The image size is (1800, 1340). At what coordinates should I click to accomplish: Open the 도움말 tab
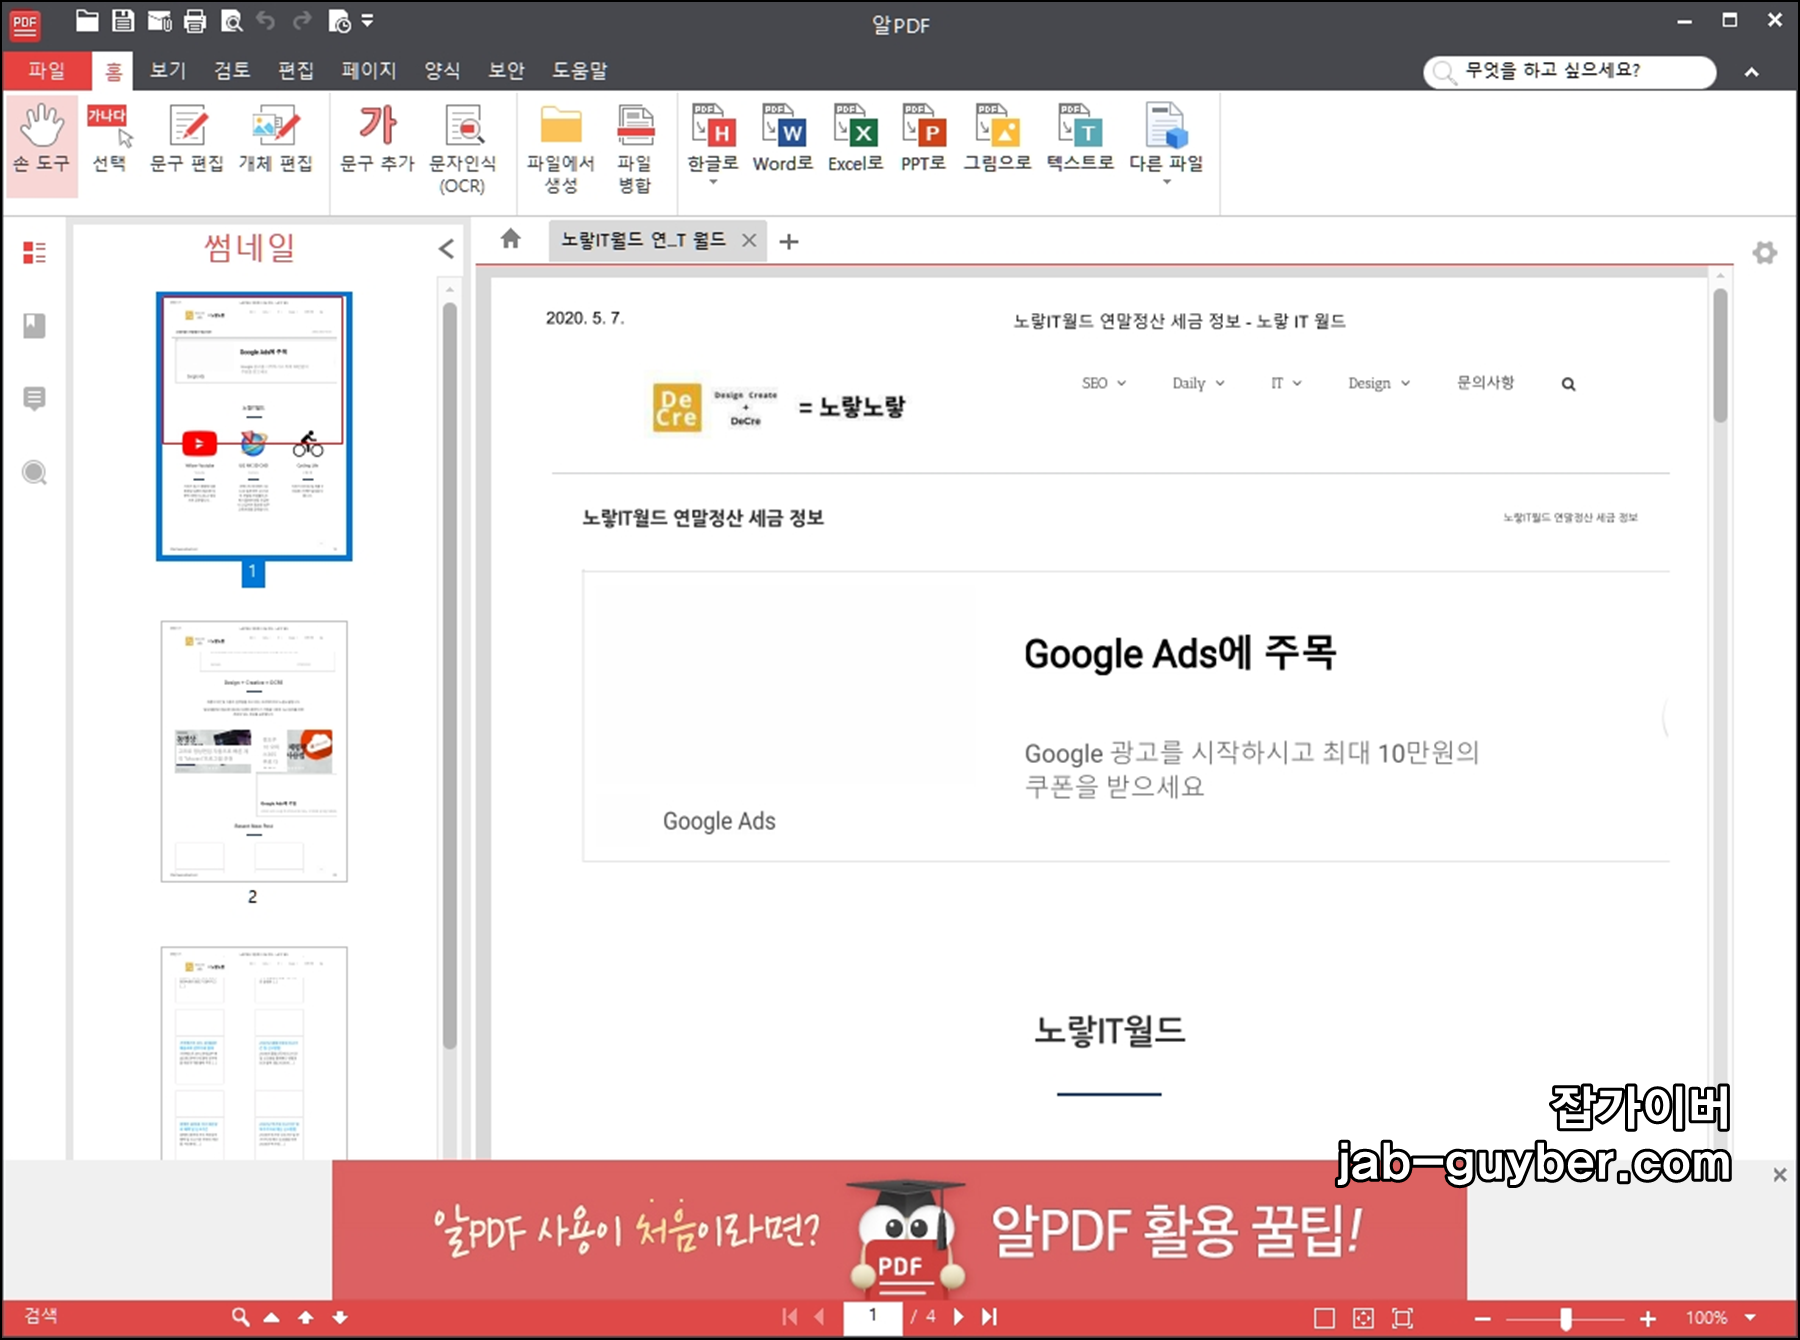580,70
